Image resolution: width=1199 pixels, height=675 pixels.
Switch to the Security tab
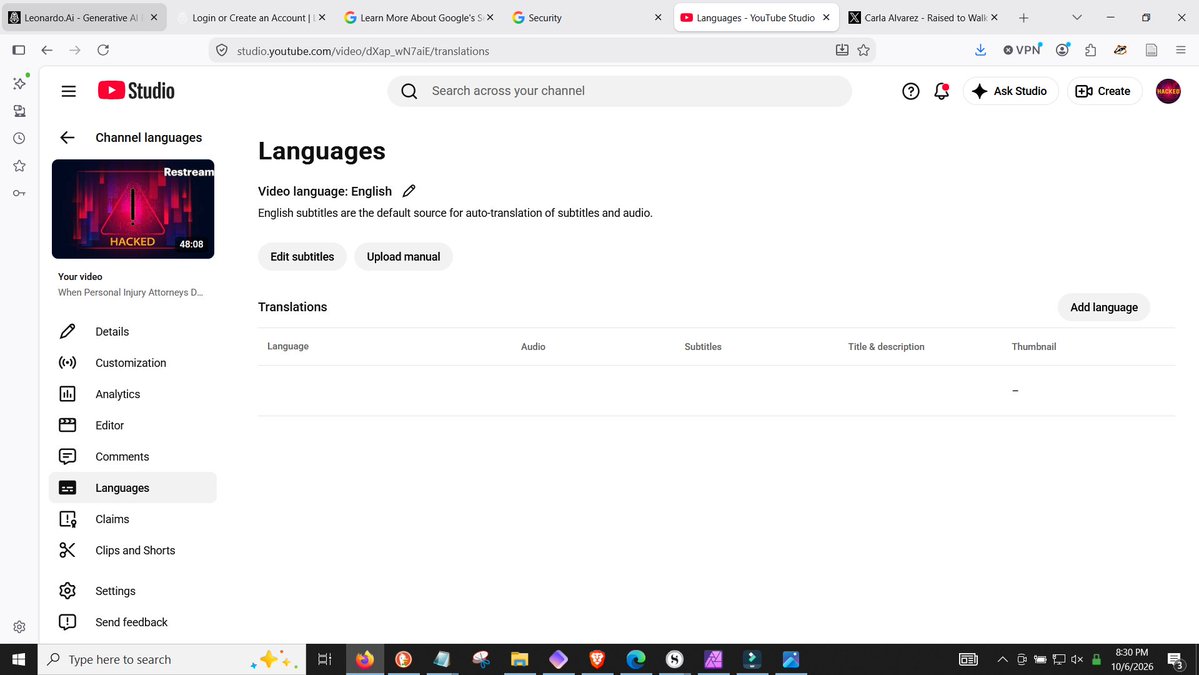click(x=587, y=18)
